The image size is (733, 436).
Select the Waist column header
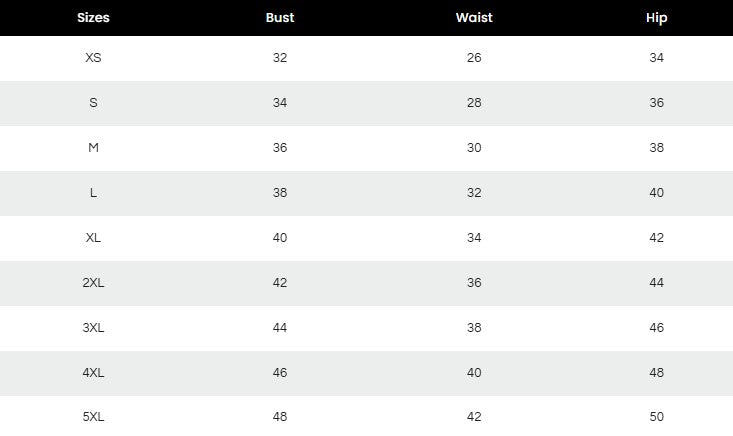tap(474, 18)
